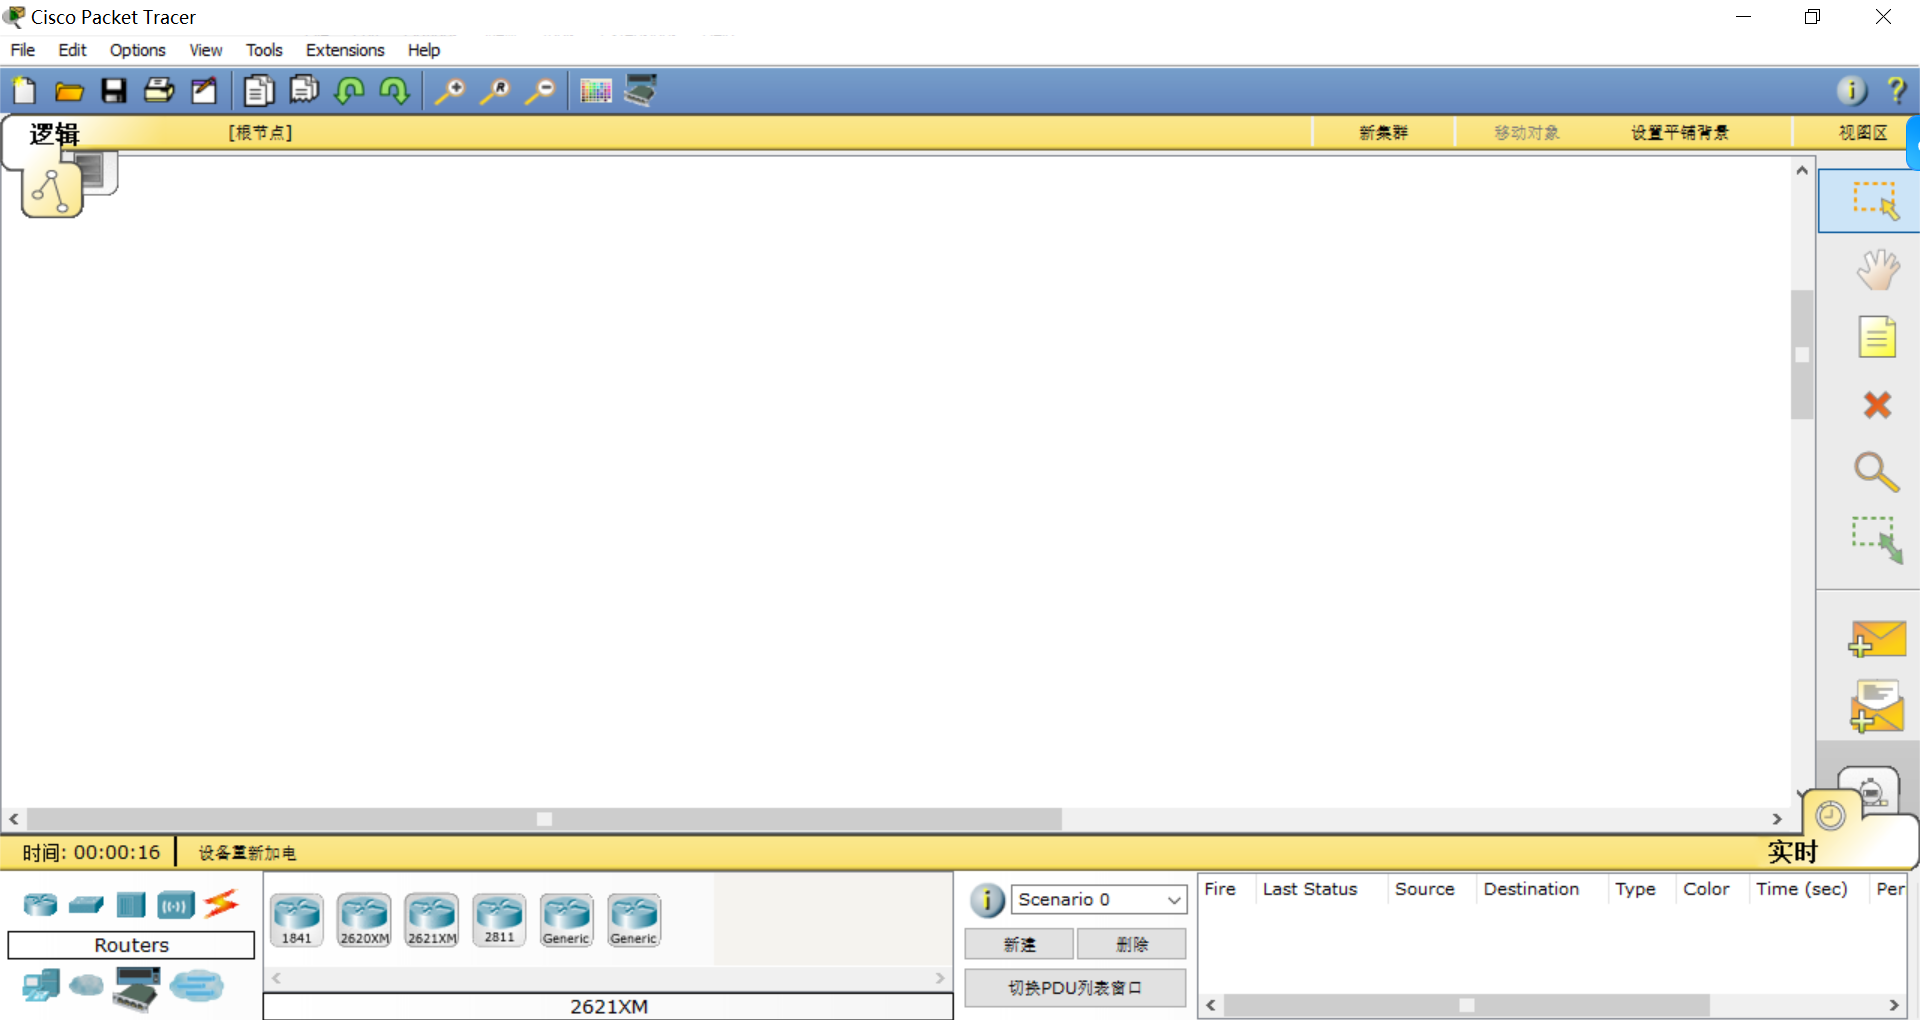1920x1020 pixels.
Task: Click the Undo green arrow icon
Action: [x=349, y=91]
